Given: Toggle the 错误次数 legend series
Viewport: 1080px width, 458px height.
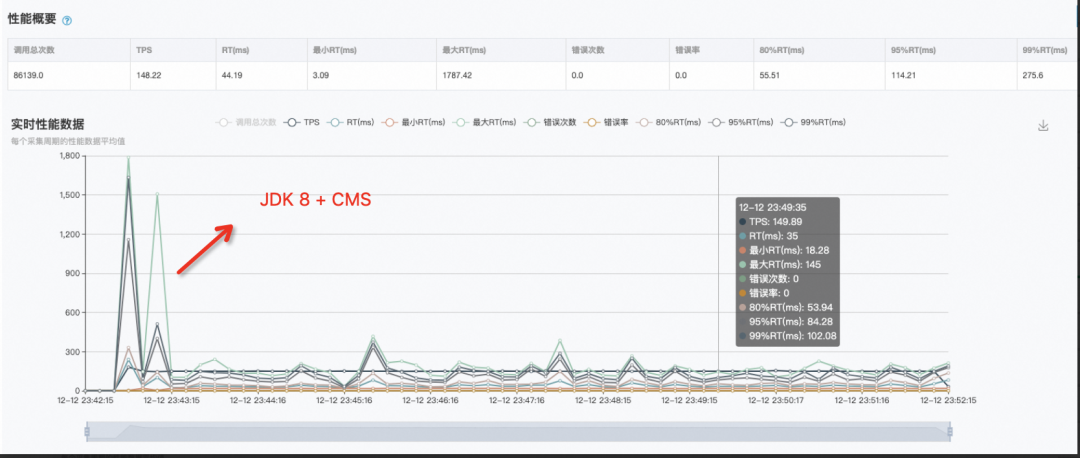Looking at the screenshot, I should coord(550,122).
